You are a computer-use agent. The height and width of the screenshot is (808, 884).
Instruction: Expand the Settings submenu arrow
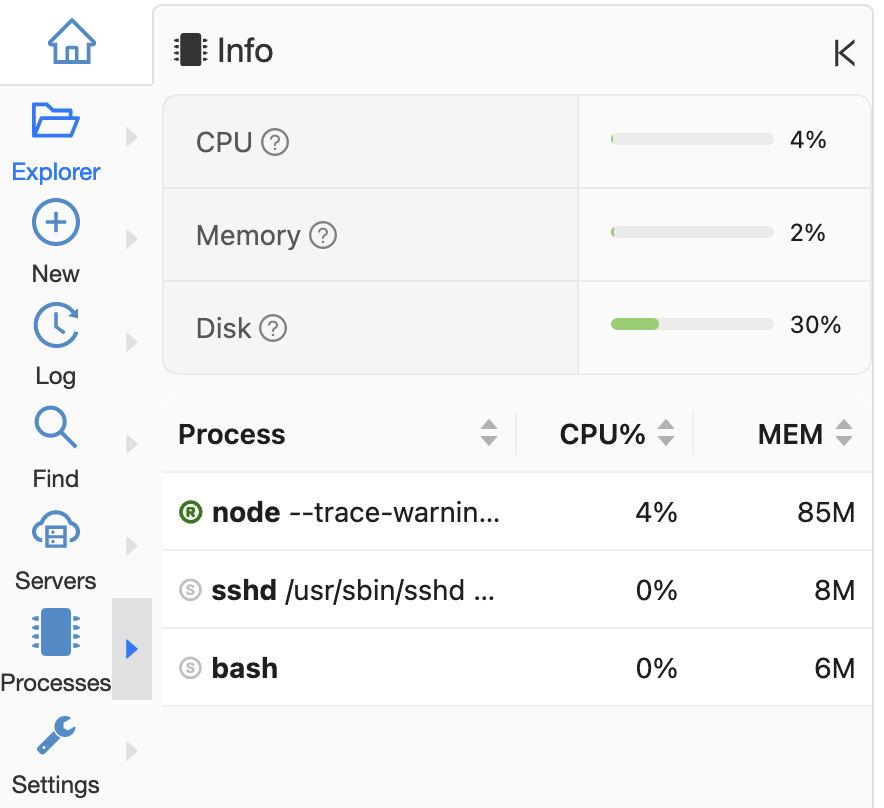tap(132, 751)
